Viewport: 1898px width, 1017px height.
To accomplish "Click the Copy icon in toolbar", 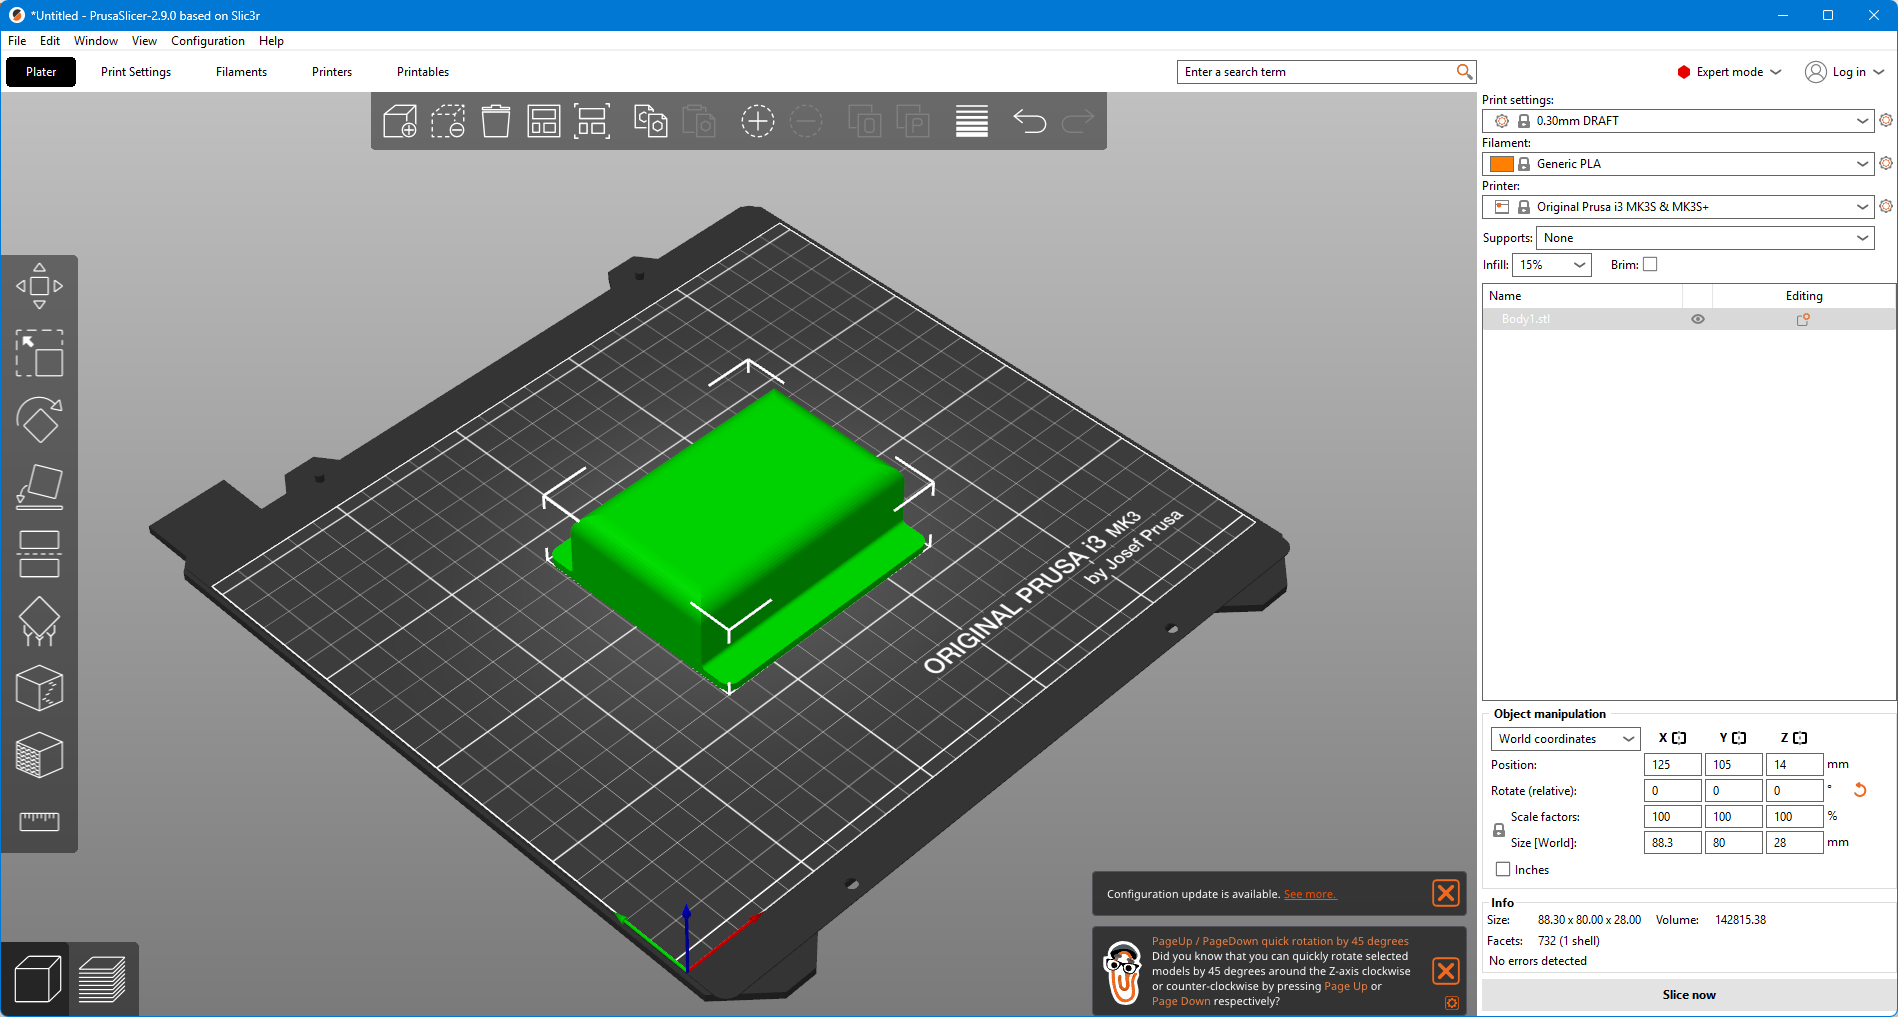I will point(651,121).
